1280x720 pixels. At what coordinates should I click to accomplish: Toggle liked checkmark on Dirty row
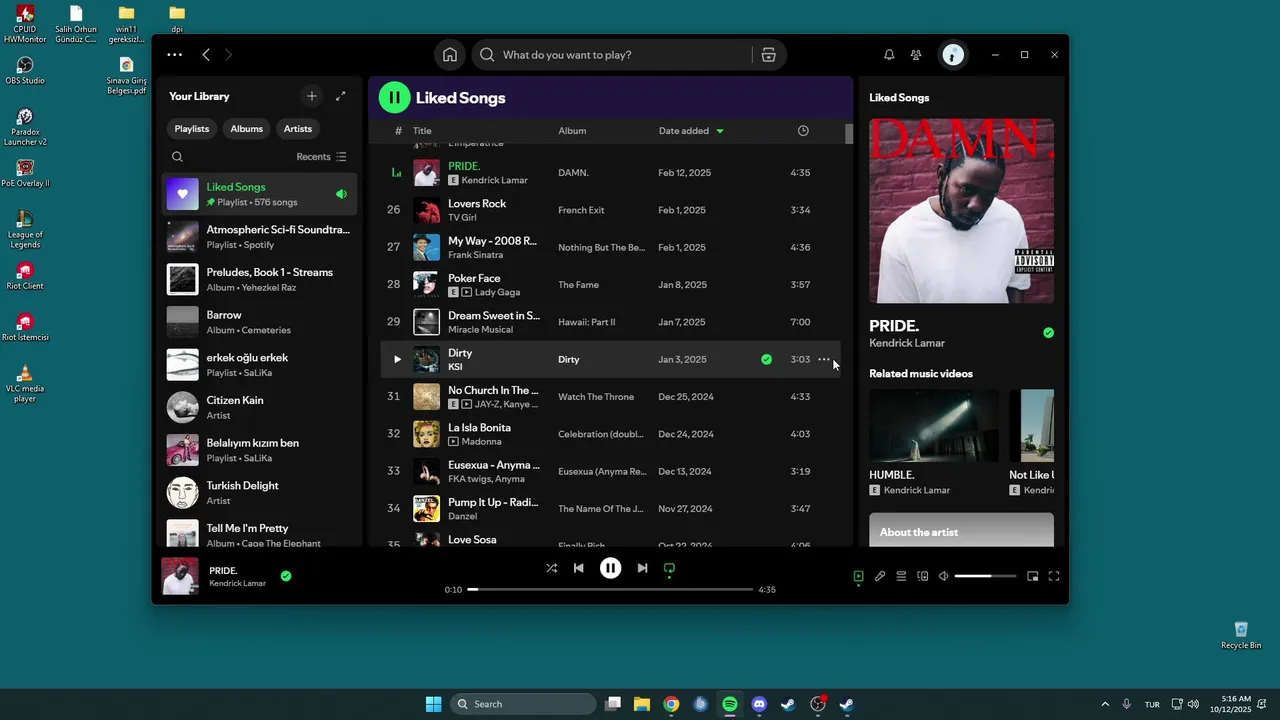point(766,359)
